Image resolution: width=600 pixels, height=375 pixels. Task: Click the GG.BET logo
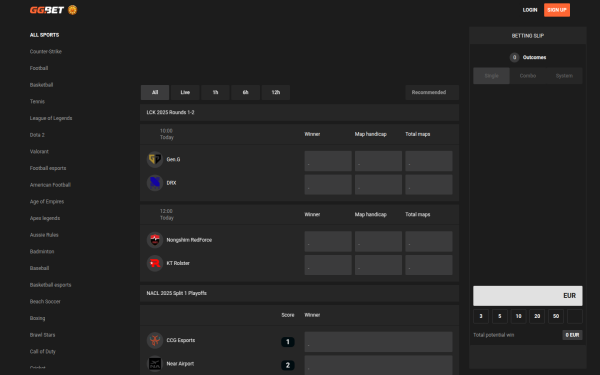pos(47,10)
